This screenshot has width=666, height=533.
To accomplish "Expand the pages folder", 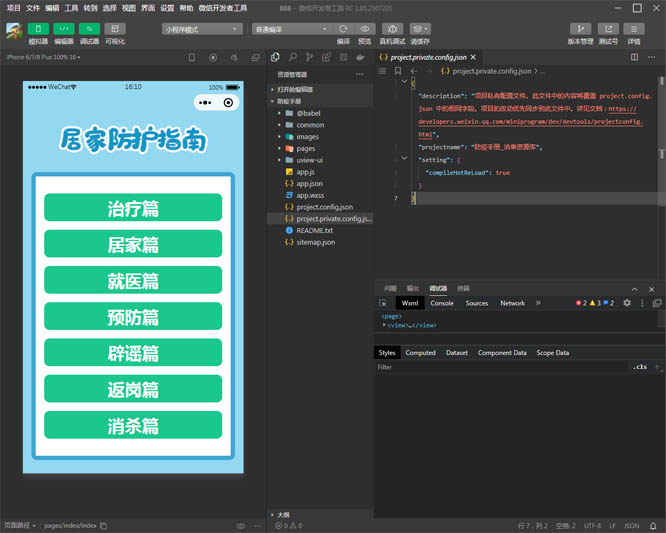I will [x=320, y=149].
